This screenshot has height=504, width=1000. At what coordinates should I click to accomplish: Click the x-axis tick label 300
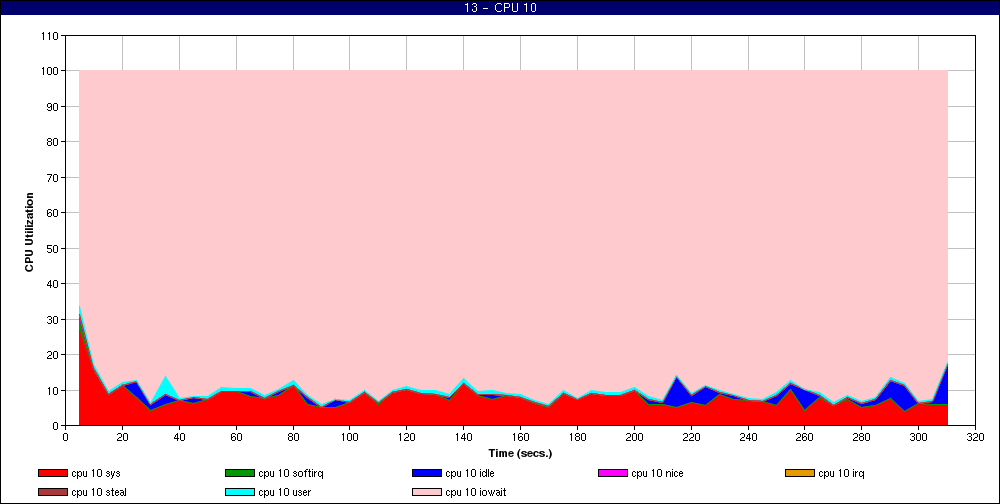point(918,437)
